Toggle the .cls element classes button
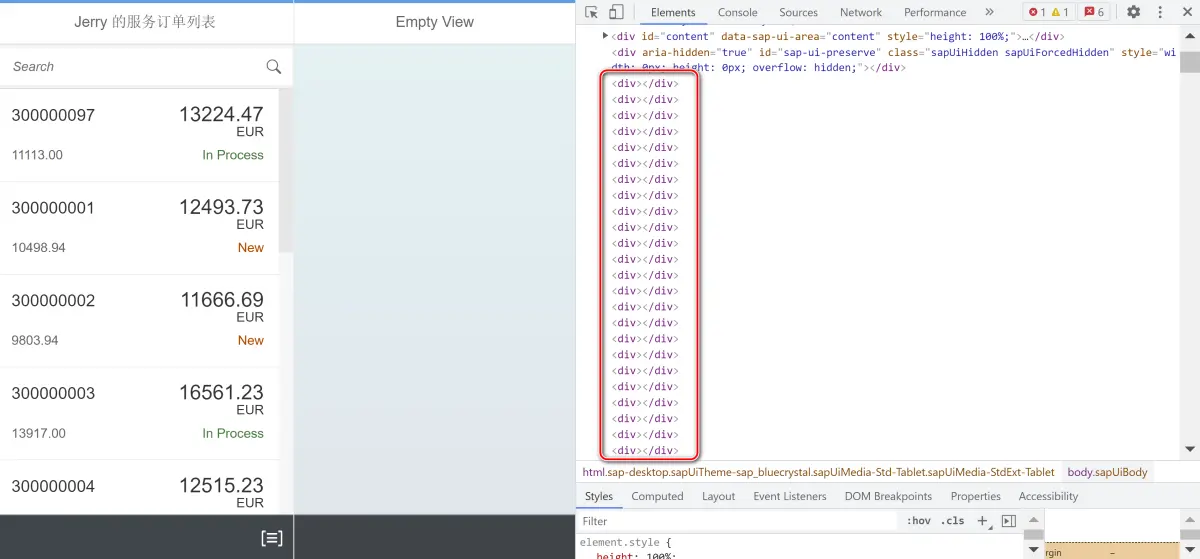Viewport: 1200px width, 559px height. [x=954, y=521]
